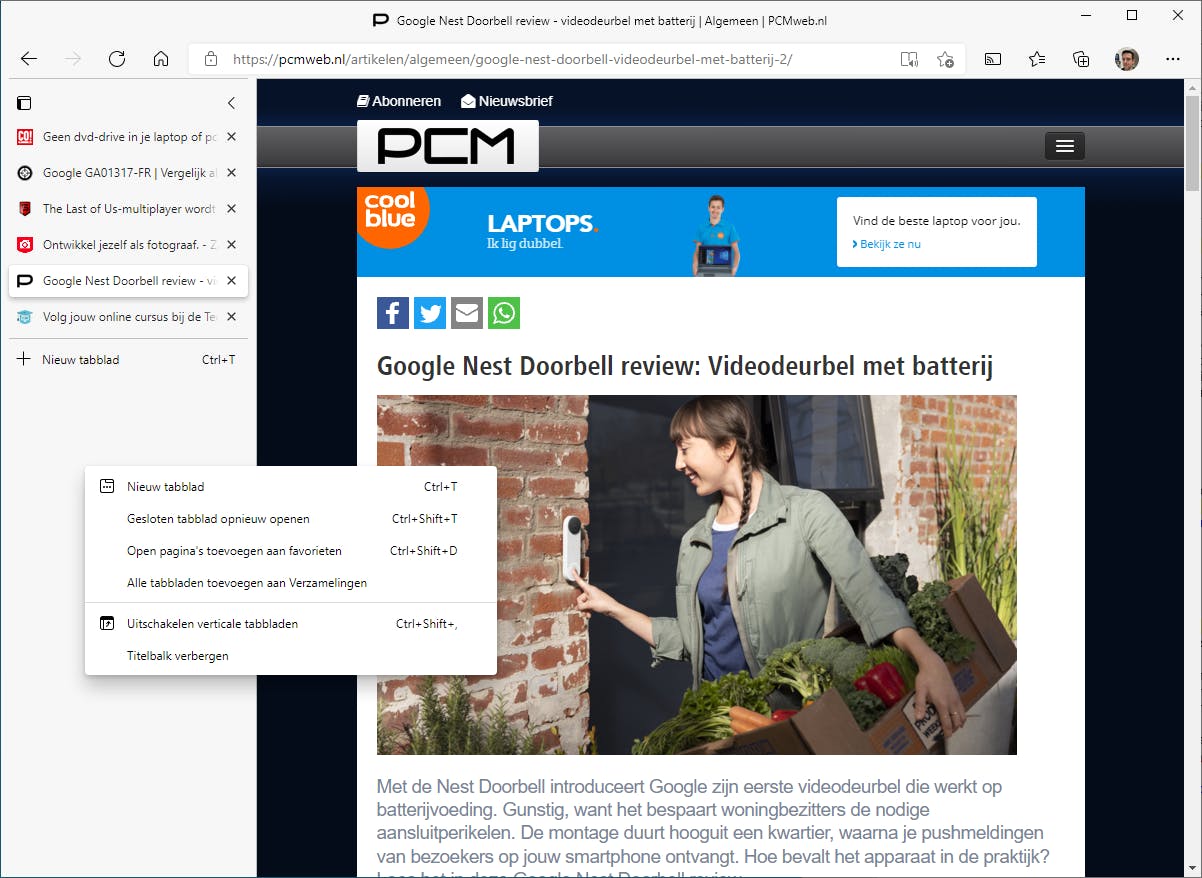Click the Google Nest Doorbell review headline
Image resolution: width=1202 pixels, height=878 pixels.
(685, 366)
